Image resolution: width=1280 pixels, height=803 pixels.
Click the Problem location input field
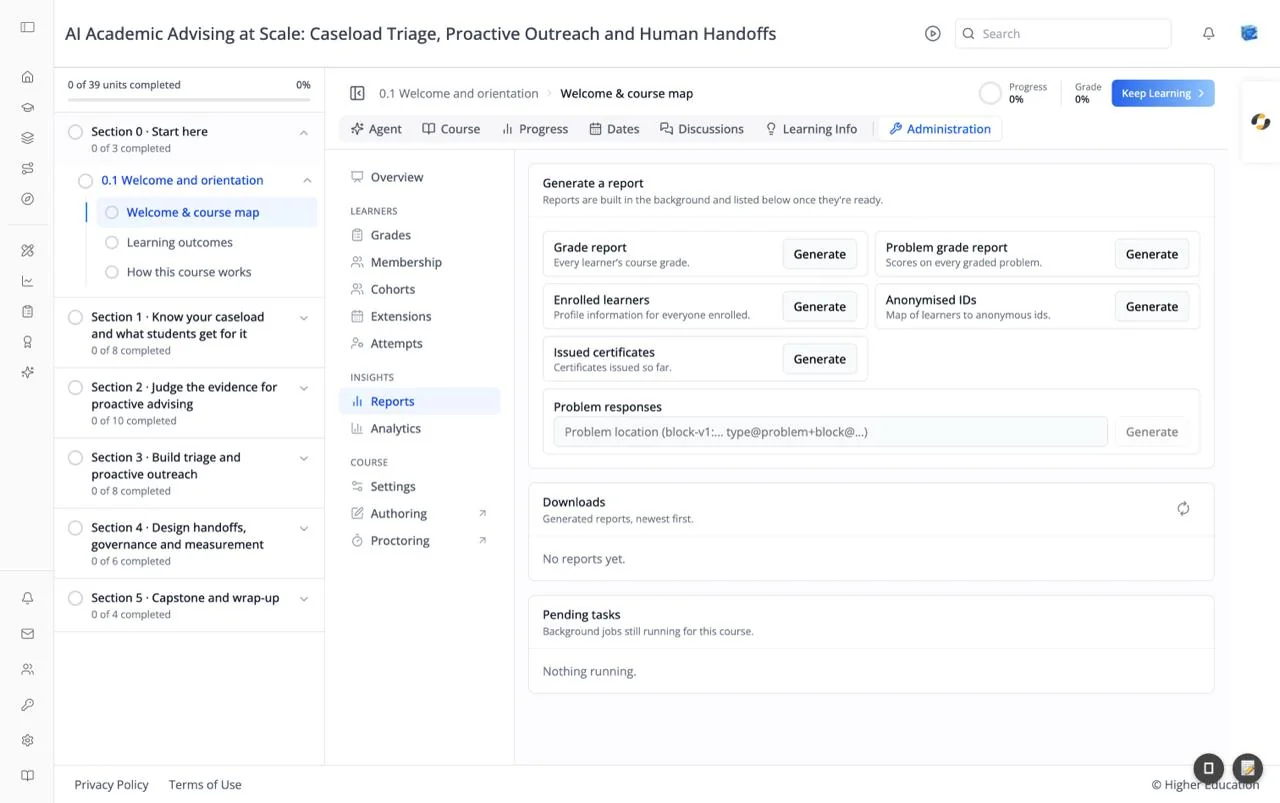coord(830,432)
